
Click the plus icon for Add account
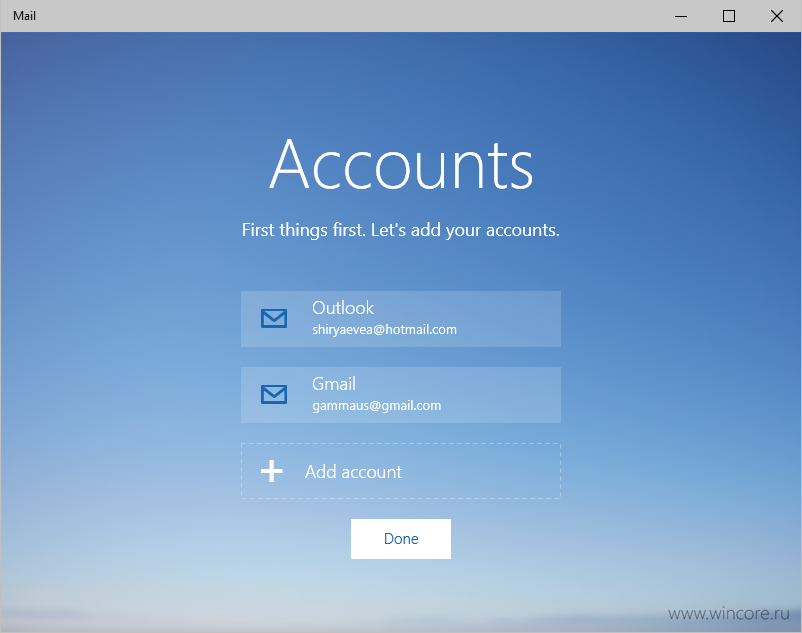click(x=272, y=471)
